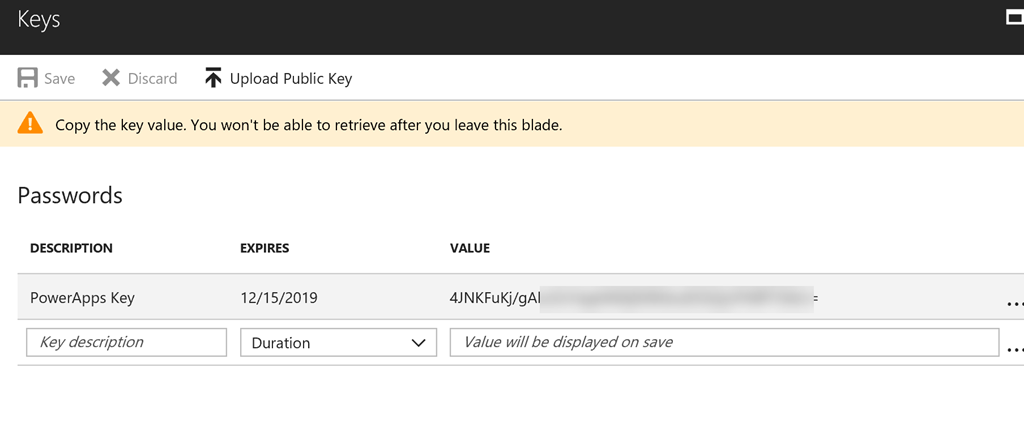Click the Key description input field

(127, 342)
